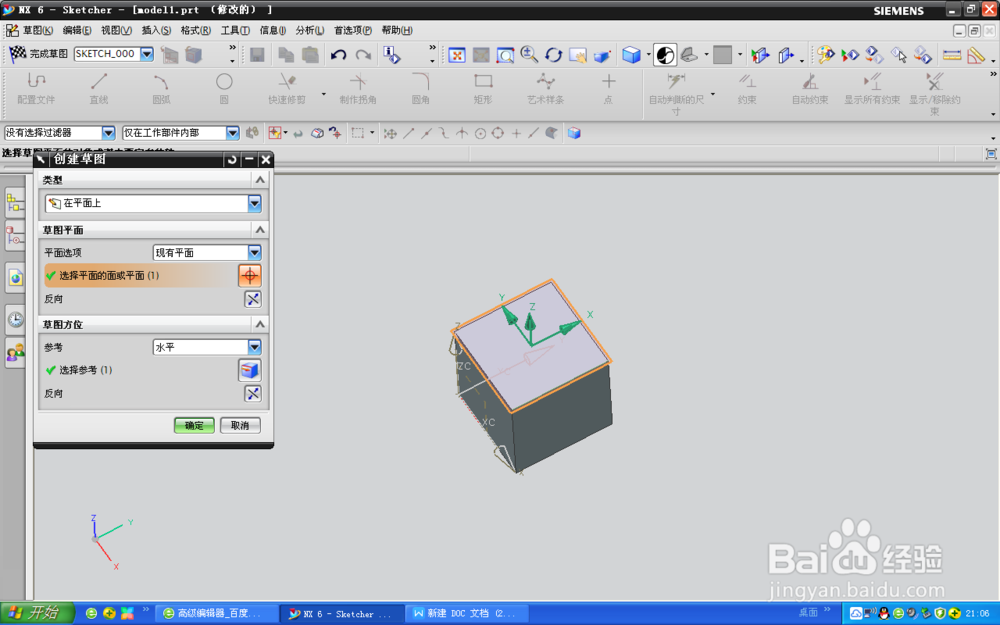
Task: Click the full screen icon at right of cue line
Action: (990, 154)
